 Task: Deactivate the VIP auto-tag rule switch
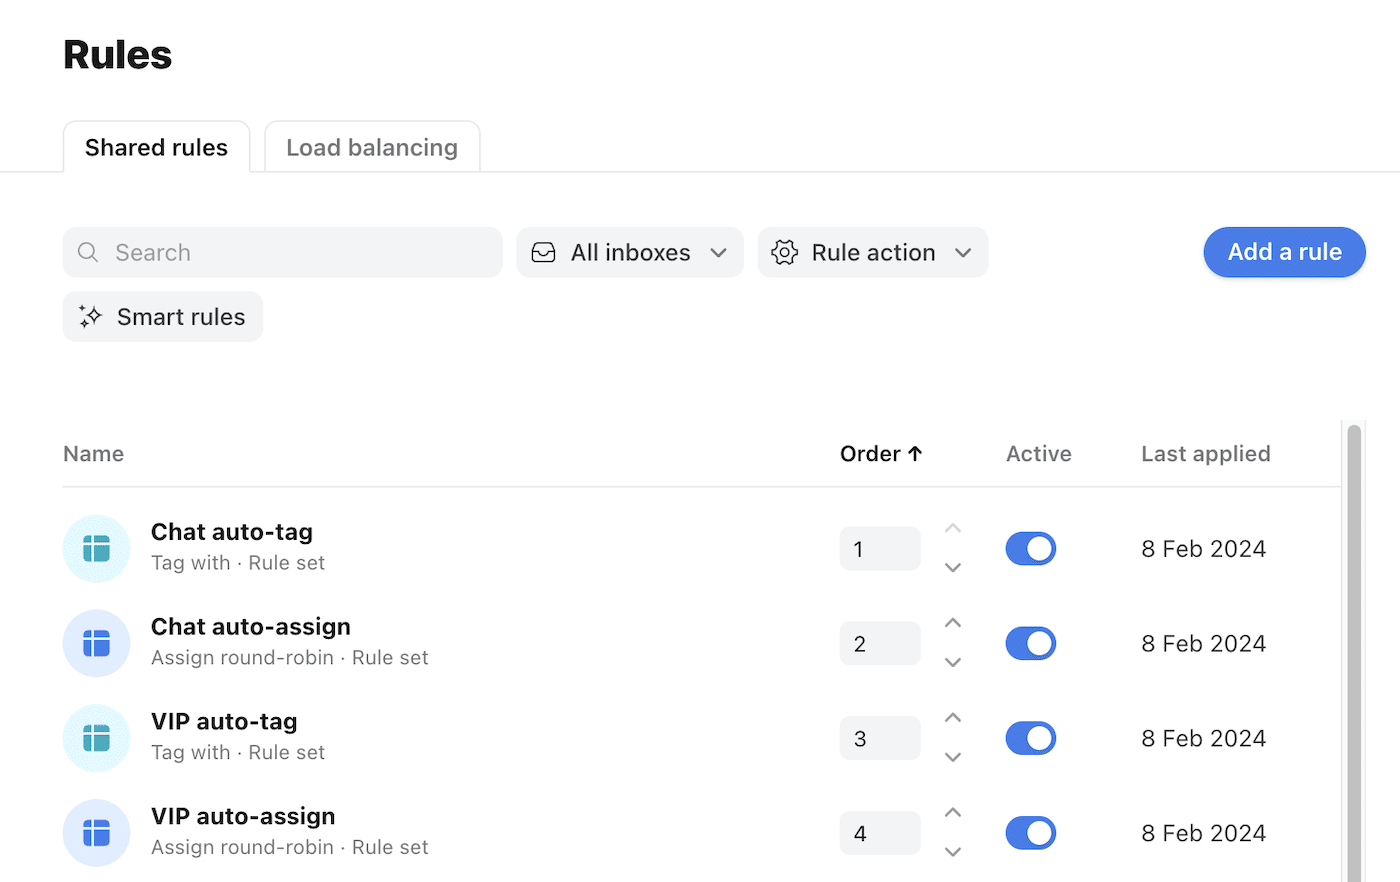pos(1030,738)
